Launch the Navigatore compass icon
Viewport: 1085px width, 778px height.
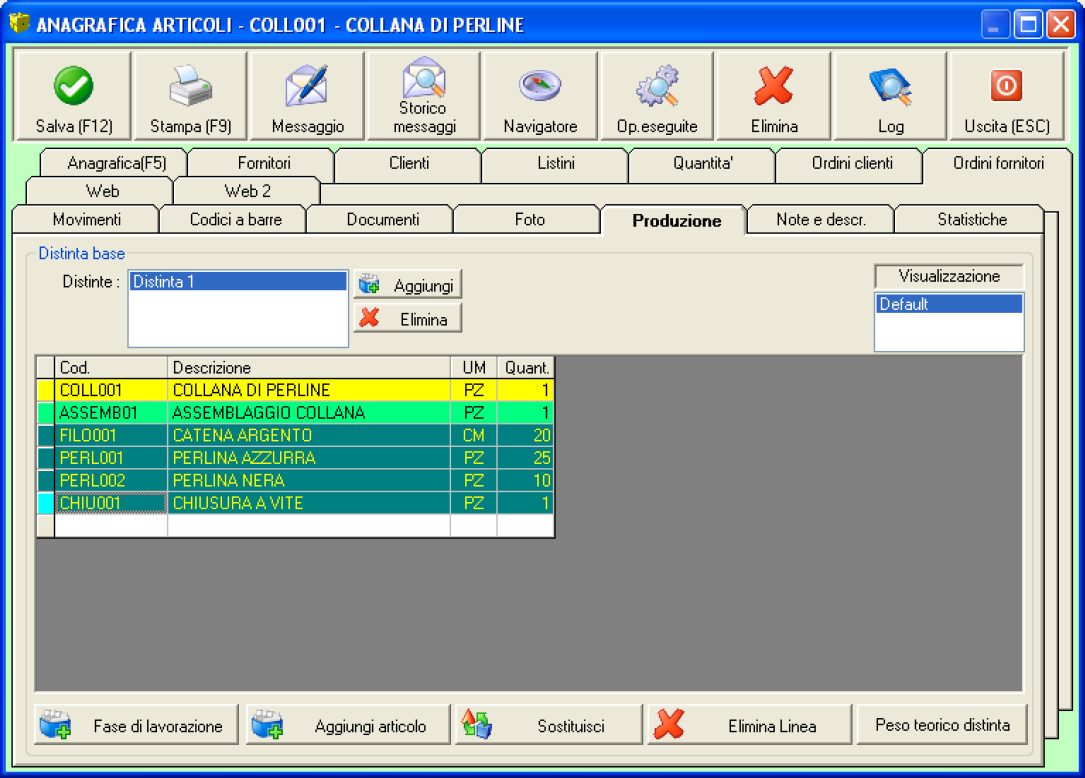coord(540,86)
